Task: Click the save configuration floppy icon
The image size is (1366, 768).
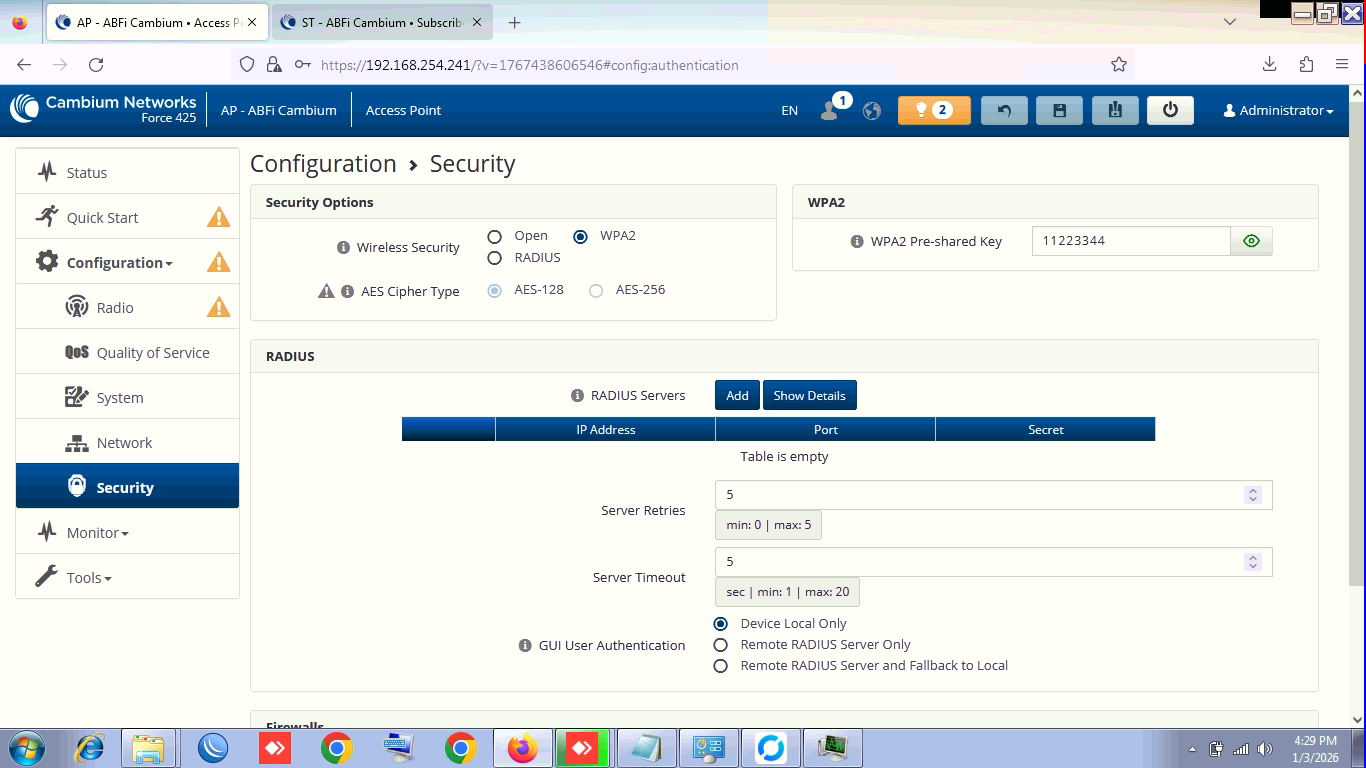Action: (1059, 110)
